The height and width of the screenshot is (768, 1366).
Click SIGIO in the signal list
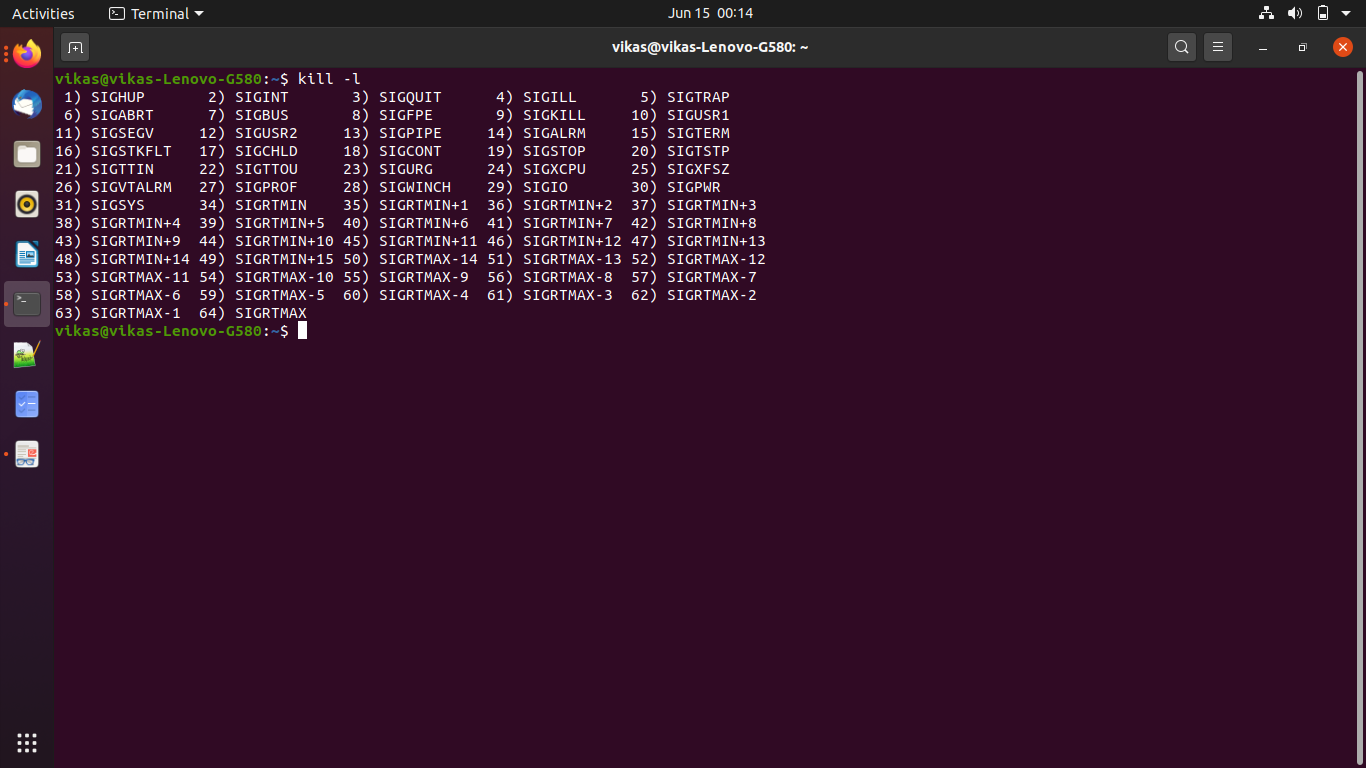[x=545, y=187]
